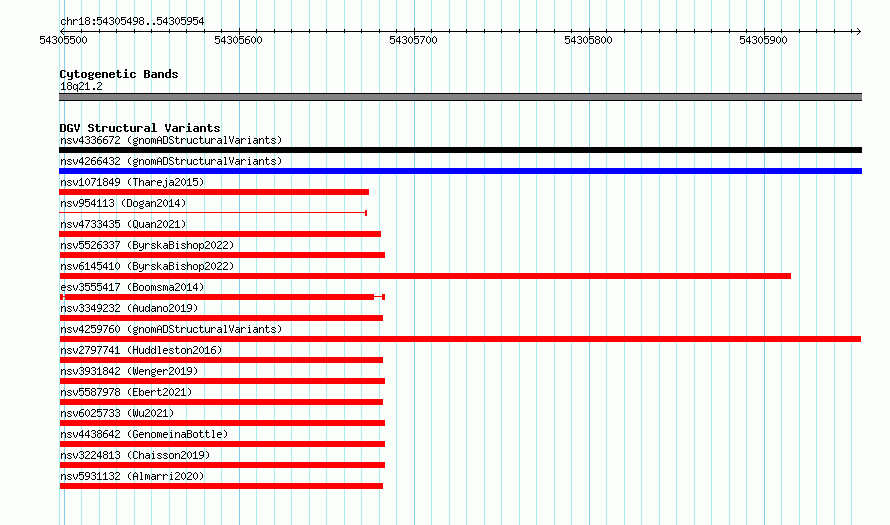The height and width of the screenshot is (525, 890).
Task: Select the red nsv5526337 variant bar
Action: [x=222, y=255]
